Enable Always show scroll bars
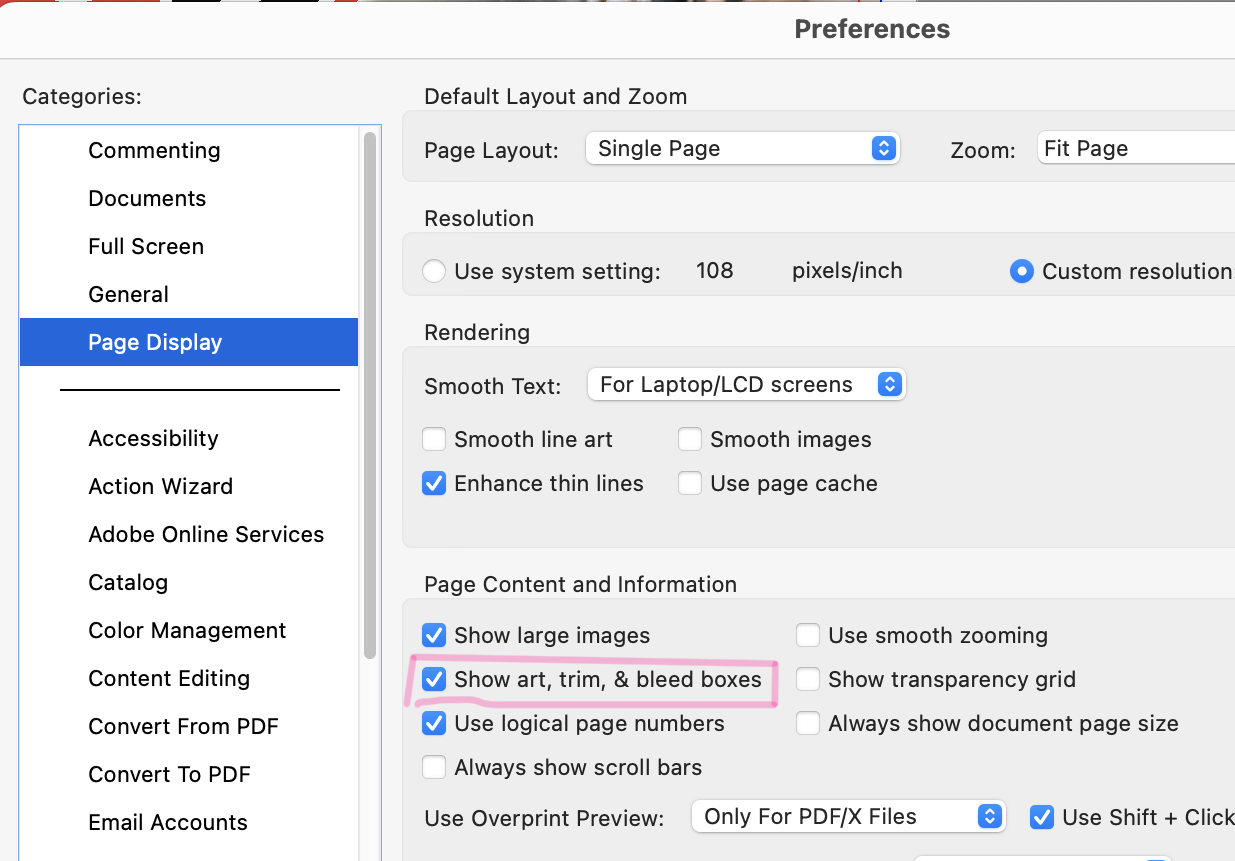1235x861 pixels. click(434, 767)
